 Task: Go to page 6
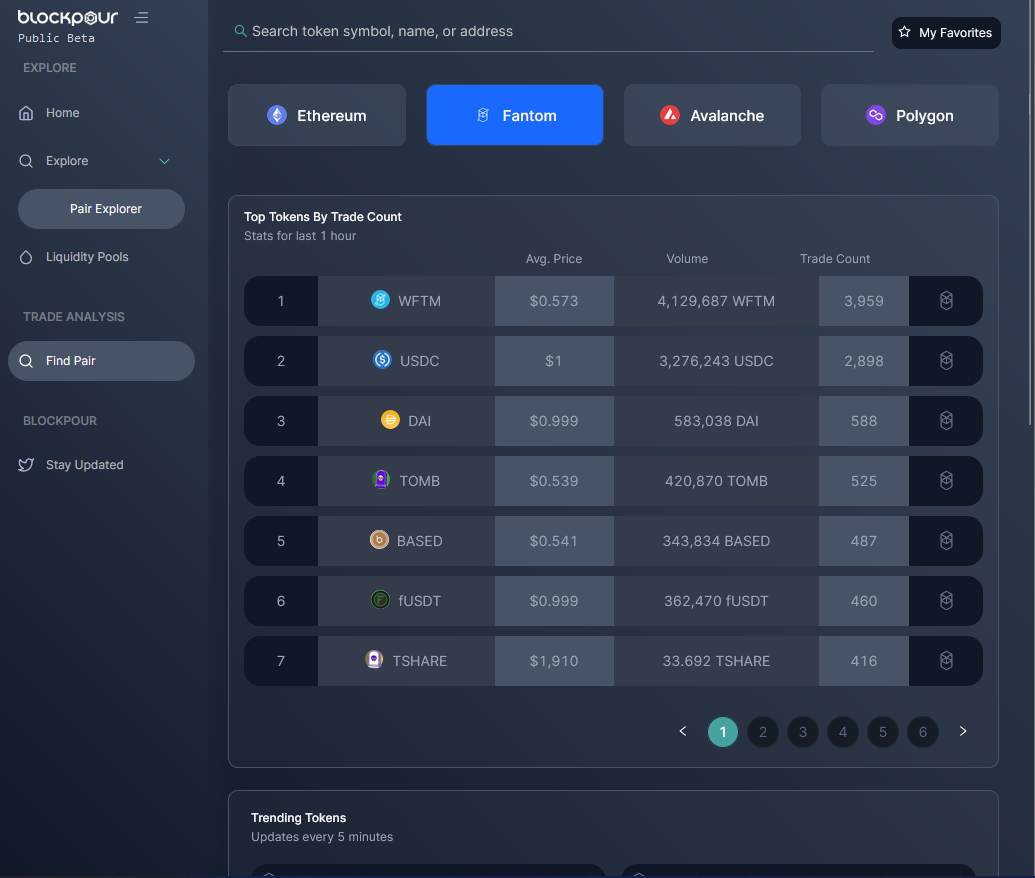923,732
